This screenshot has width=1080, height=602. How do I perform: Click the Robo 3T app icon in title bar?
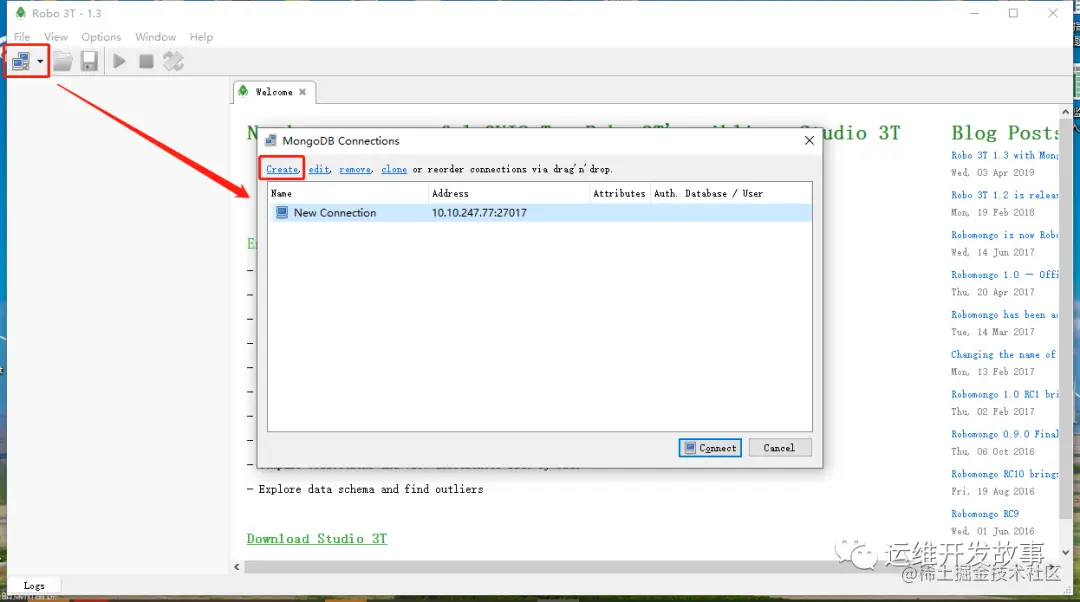tap(21, 13)
